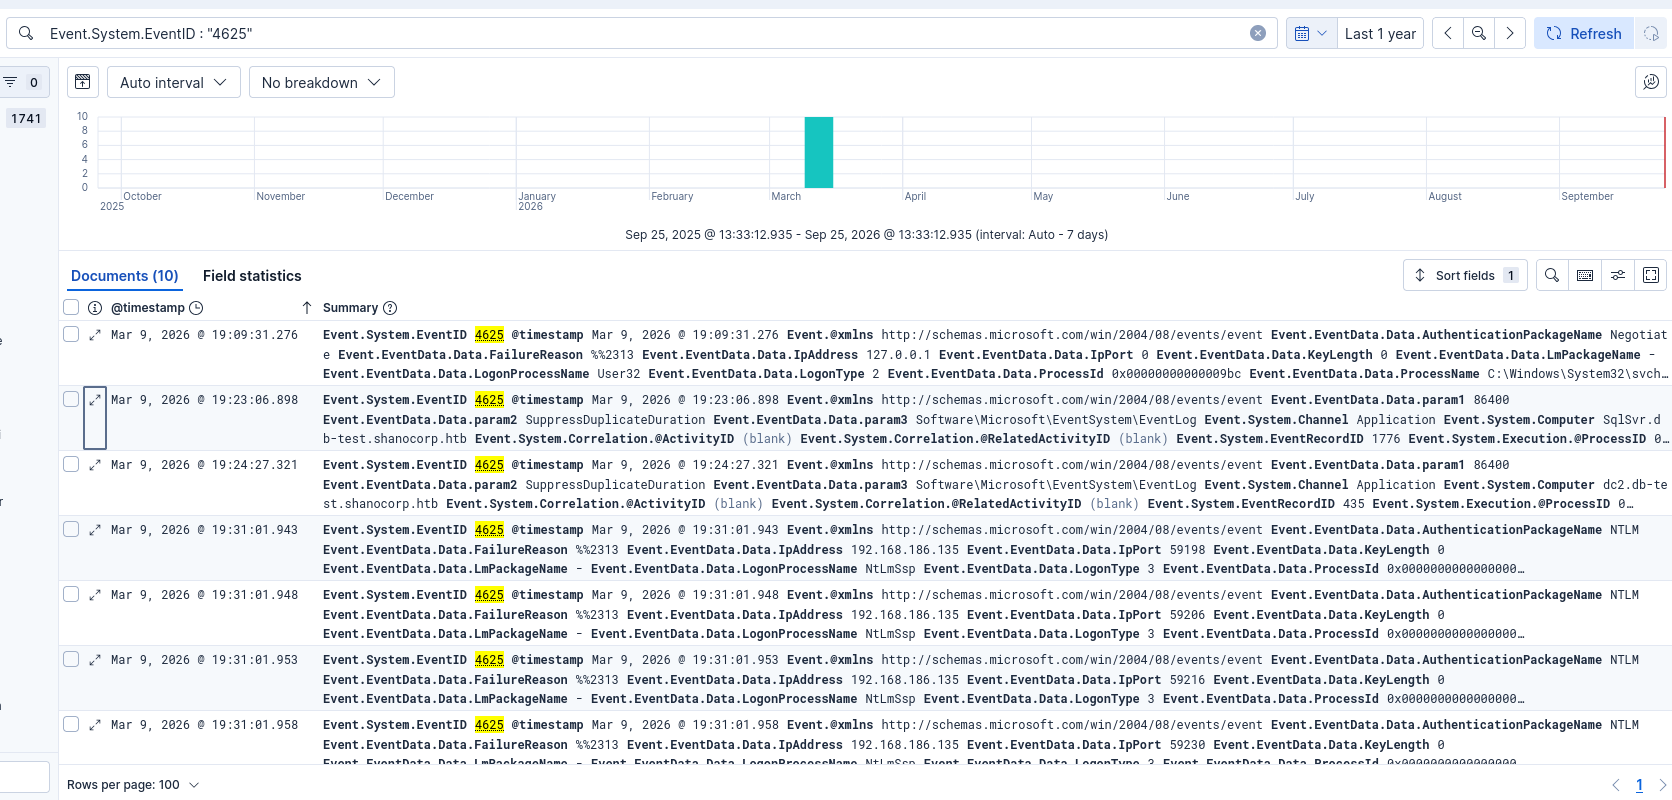1672x800 pixels.
Task: Open the chart options icon right of the histogram toolbar
Action: pos(1651,82)
